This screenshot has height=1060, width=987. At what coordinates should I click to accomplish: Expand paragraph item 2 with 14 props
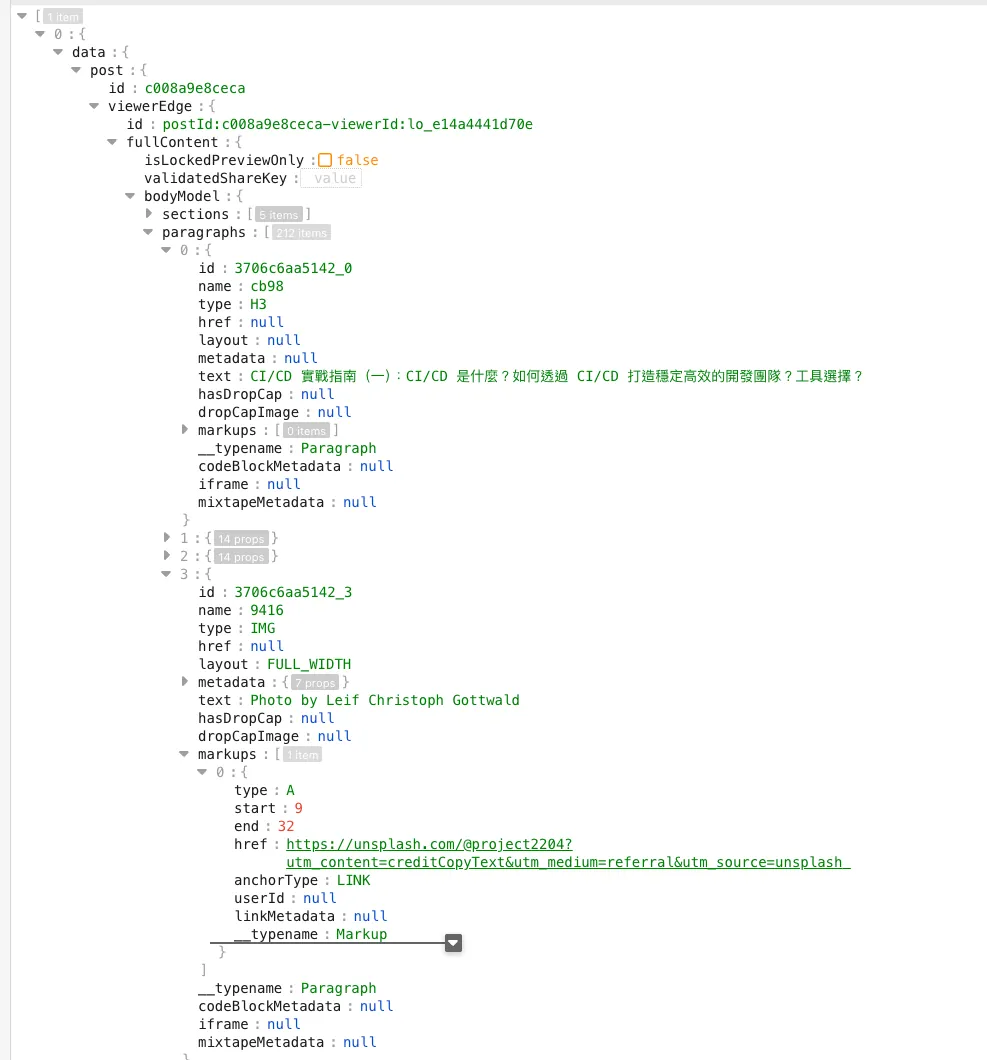tap(167, 556)
